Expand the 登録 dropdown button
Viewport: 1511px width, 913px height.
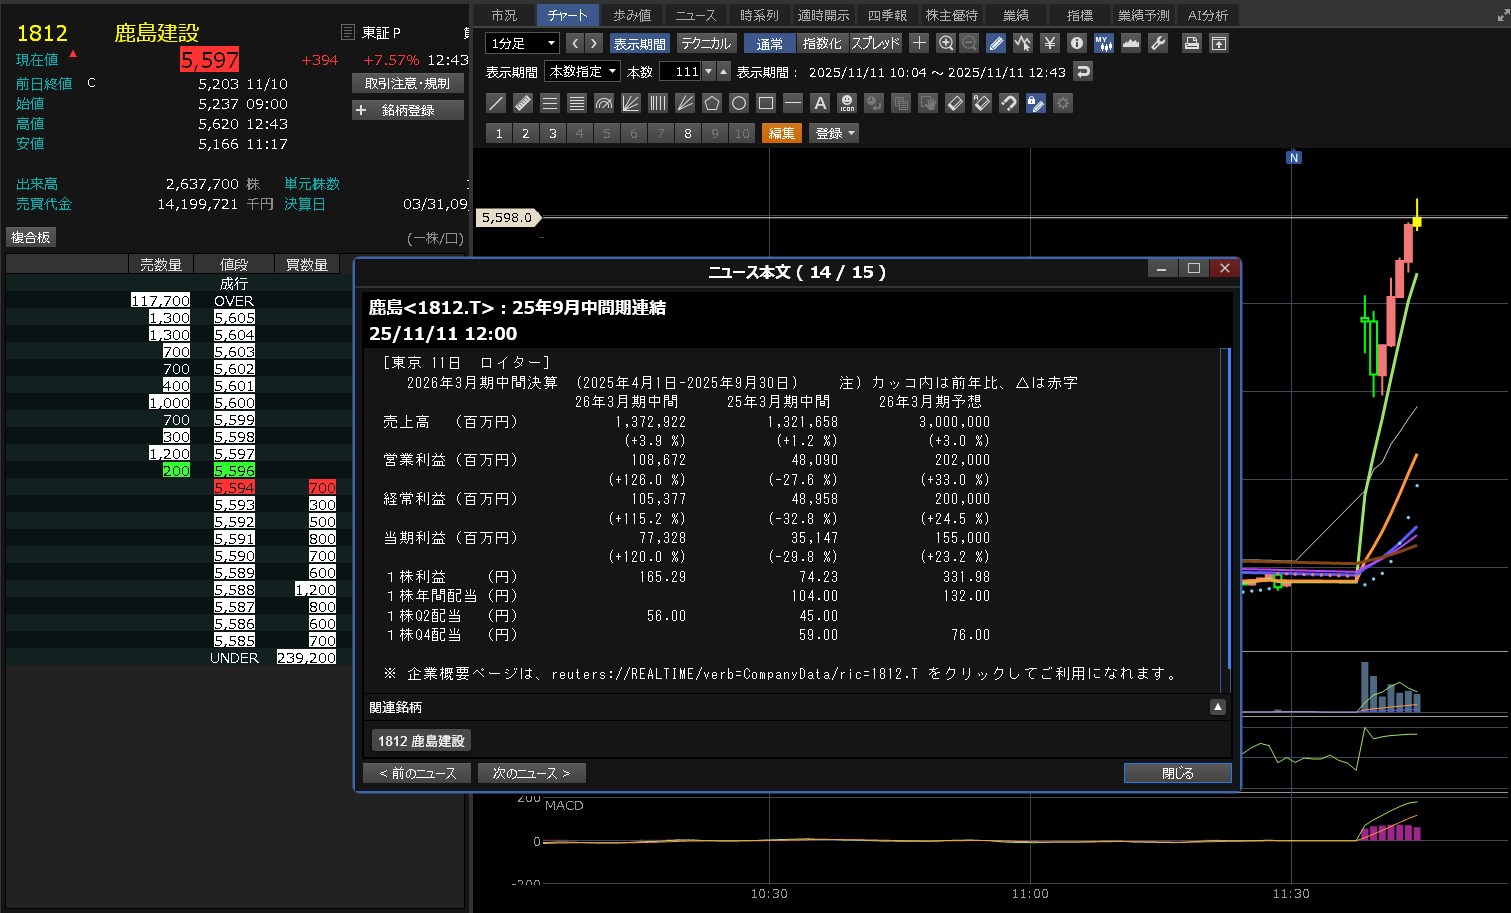tap(835, 133)
